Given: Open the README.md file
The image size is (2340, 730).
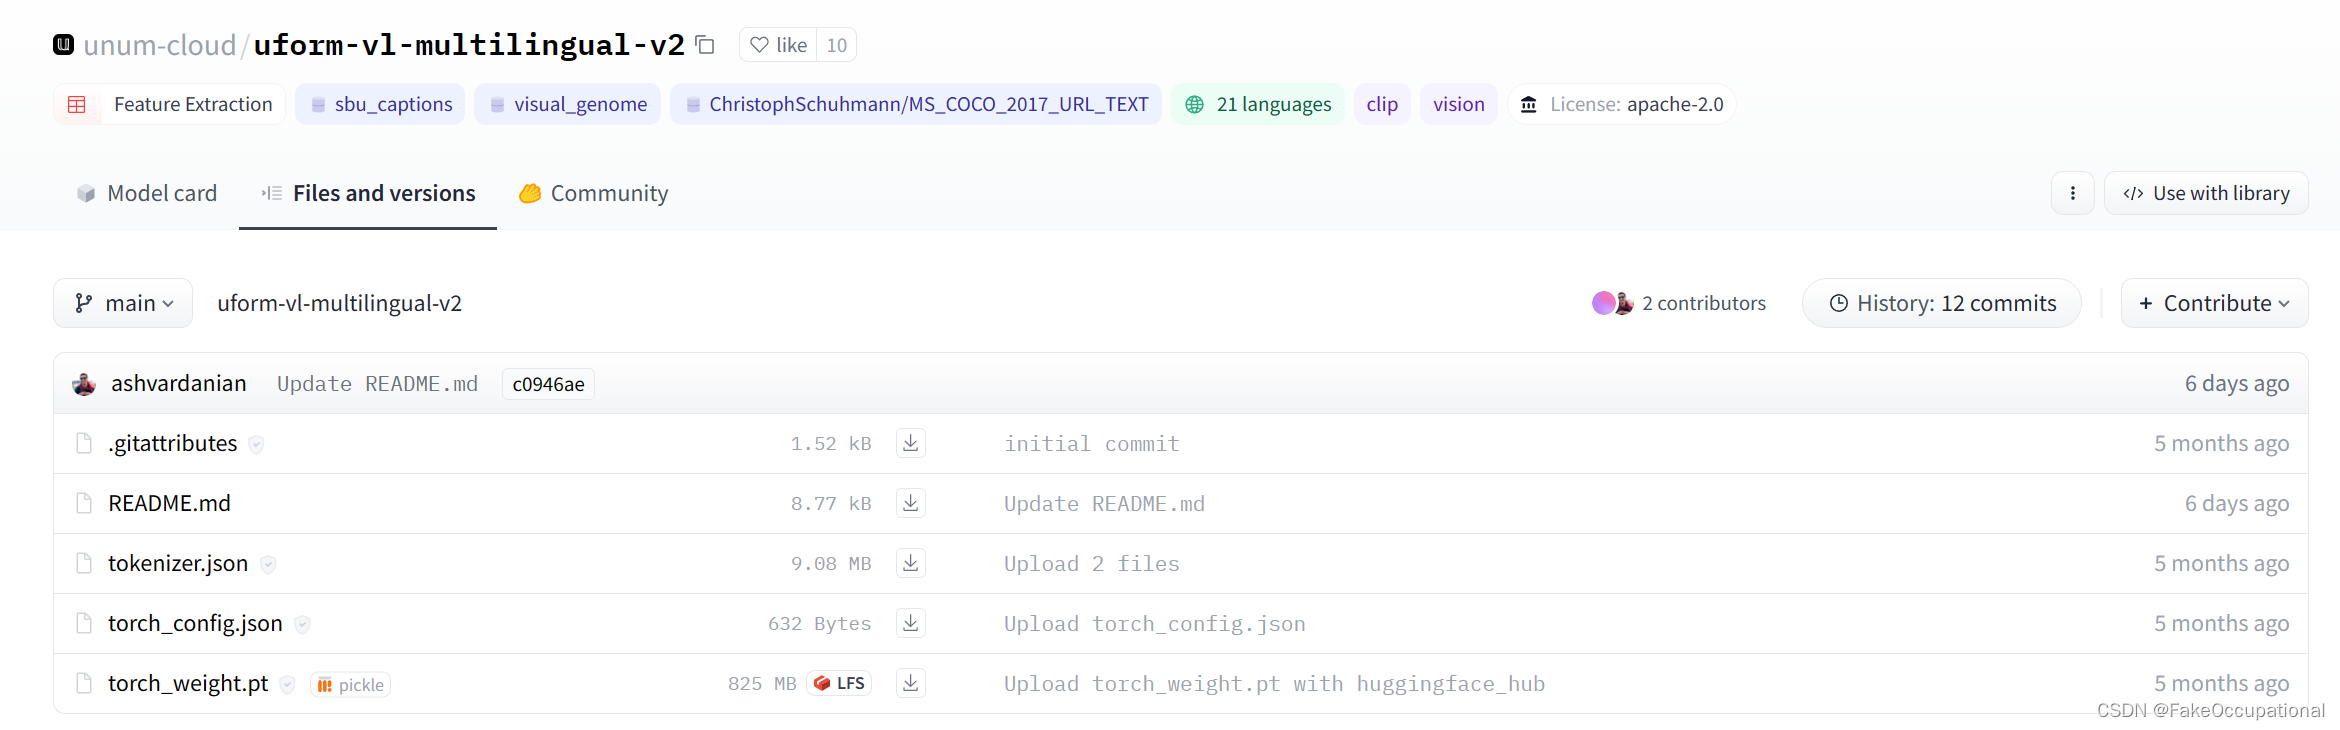Looking at the screenshot, I should 170,503.
